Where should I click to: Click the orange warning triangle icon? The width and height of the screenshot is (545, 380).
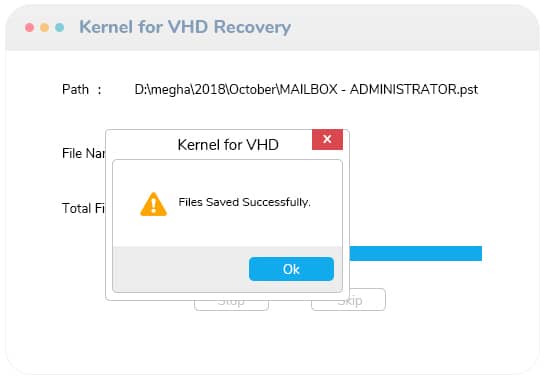pos(153,204)
